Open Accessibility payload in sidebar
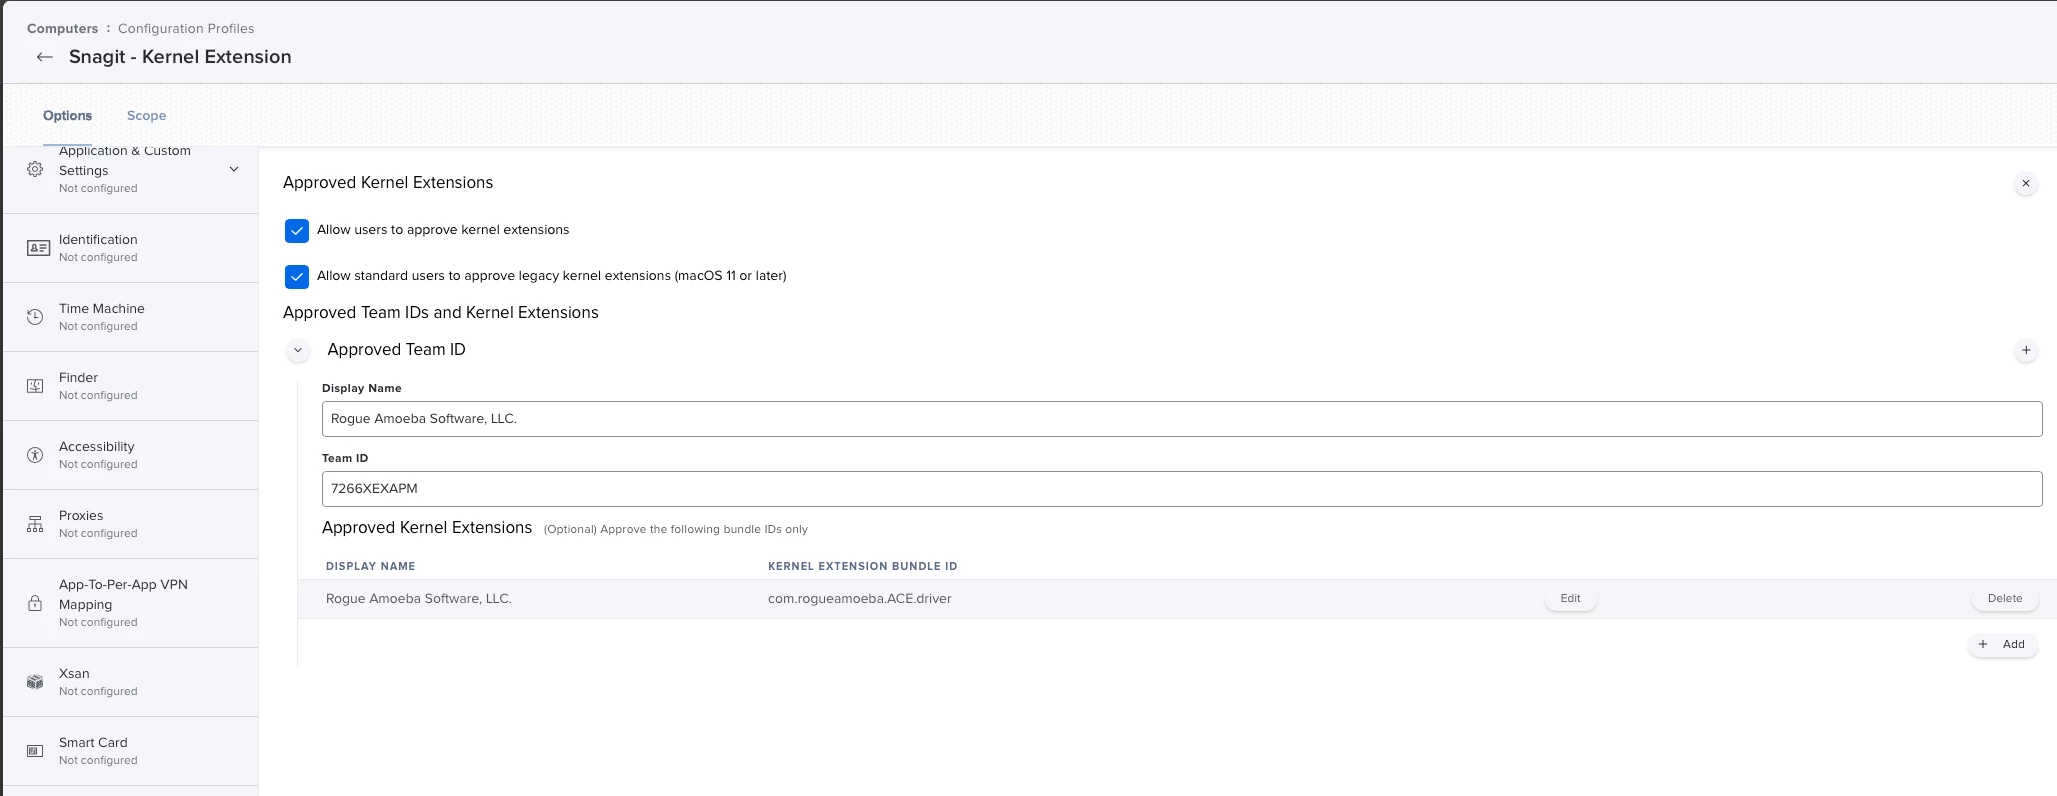2057x796 pixels. [131, 455]
